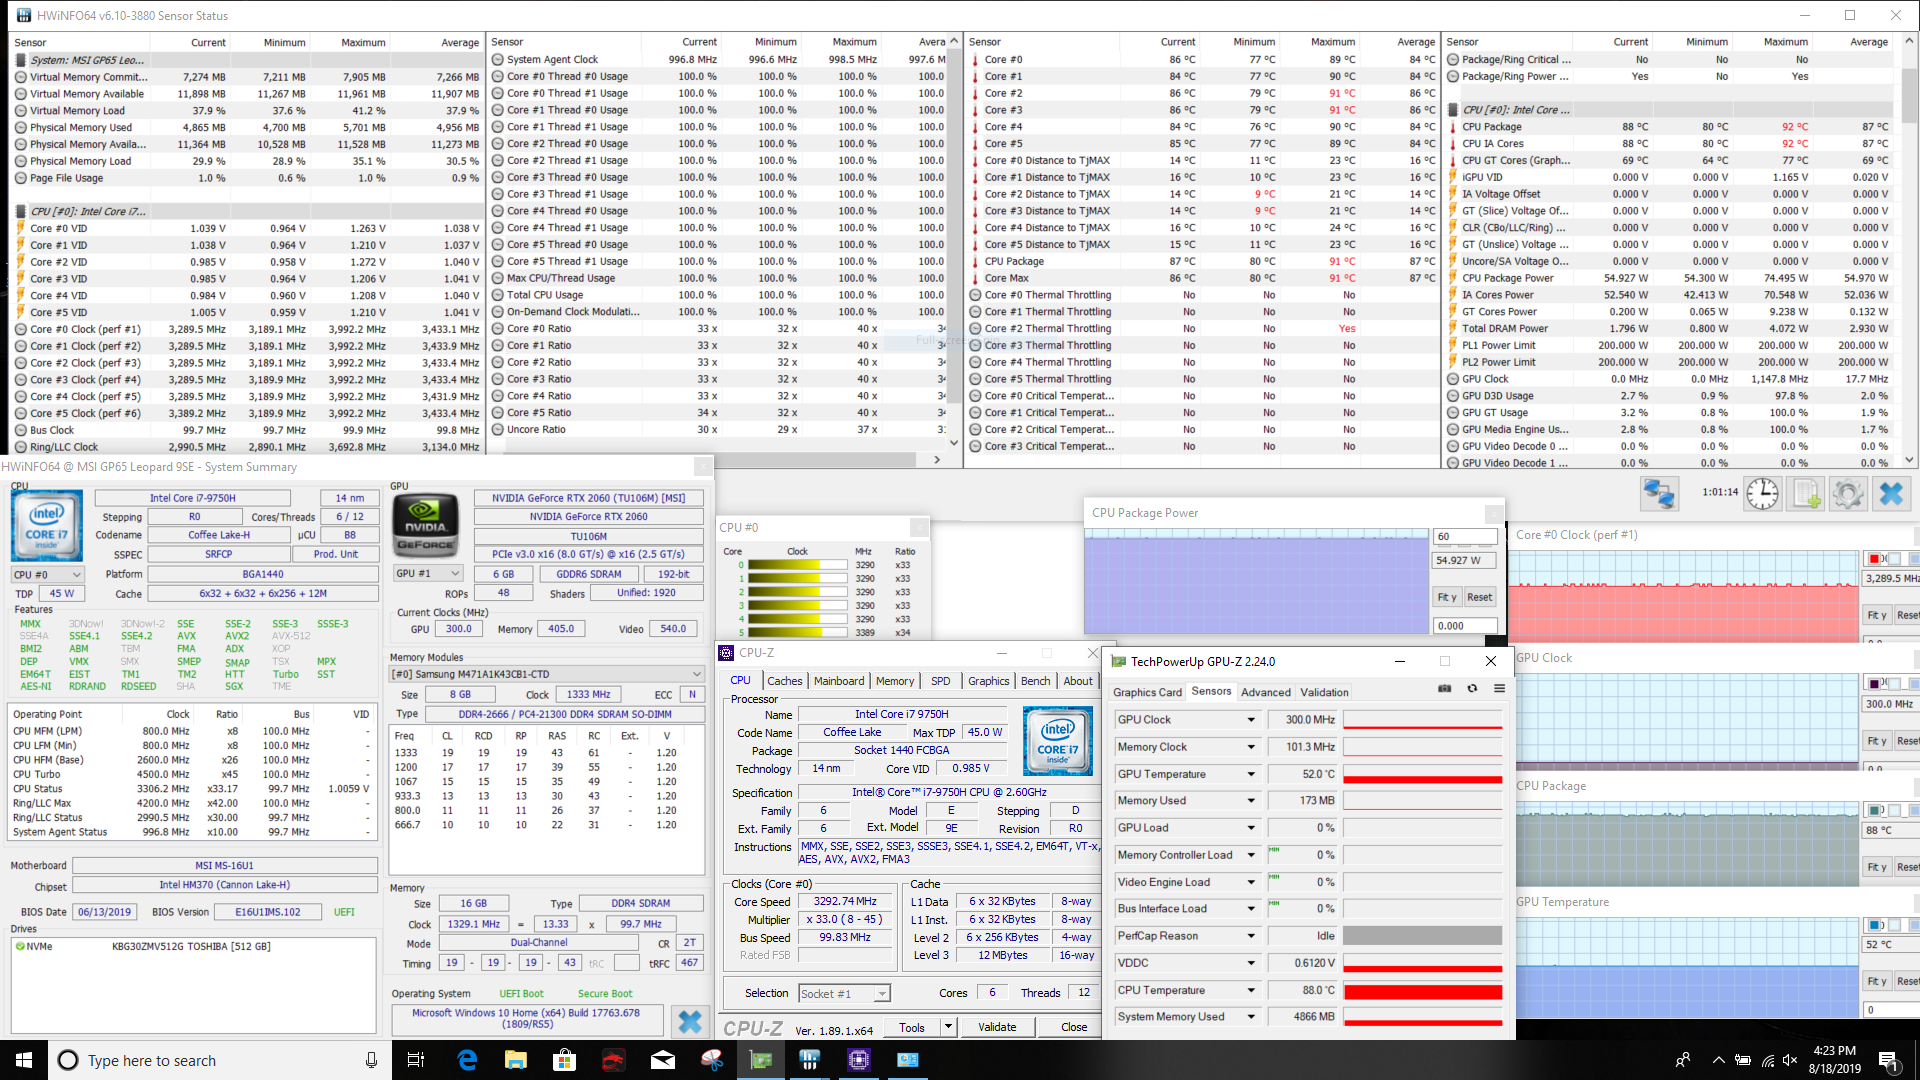Expand GPU Temperature sensor dropdown in GPU-Z
This screenshot has height=1080, width=1920.
[1250, 775]
